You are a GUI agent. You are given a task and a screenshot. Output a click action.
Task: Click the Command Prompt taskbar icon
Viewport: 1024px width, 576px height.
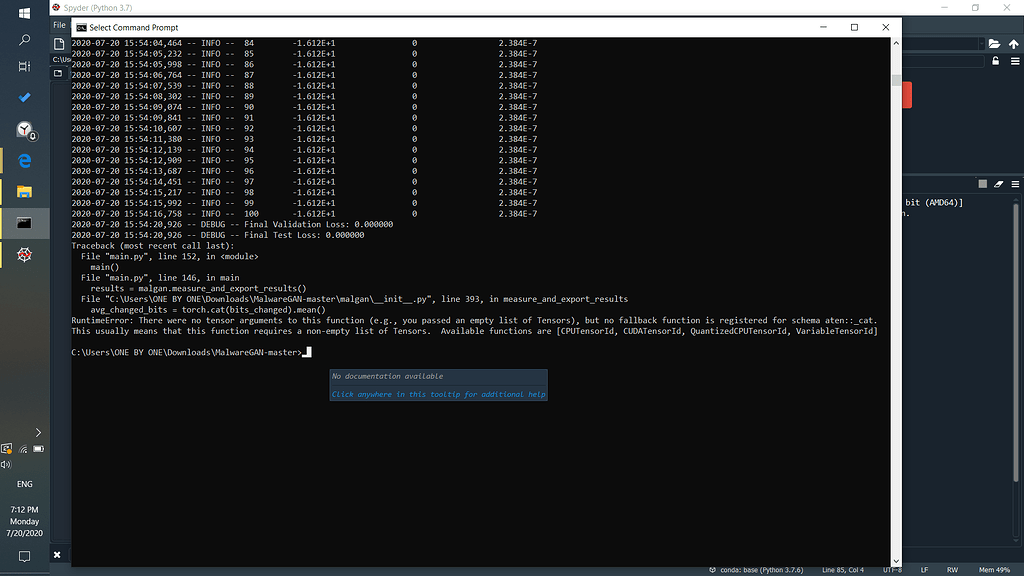25,222
